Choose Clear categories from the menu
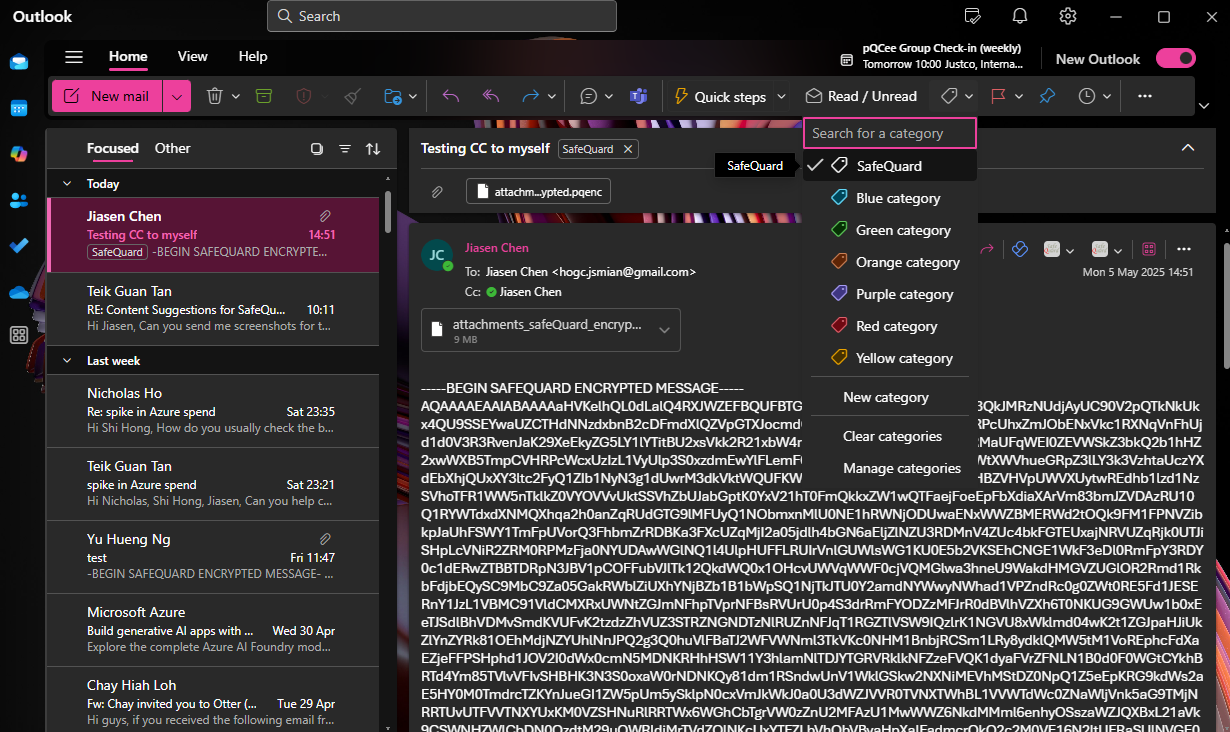The height and width of the screenshot is (732, 1230). pos(890,436)
